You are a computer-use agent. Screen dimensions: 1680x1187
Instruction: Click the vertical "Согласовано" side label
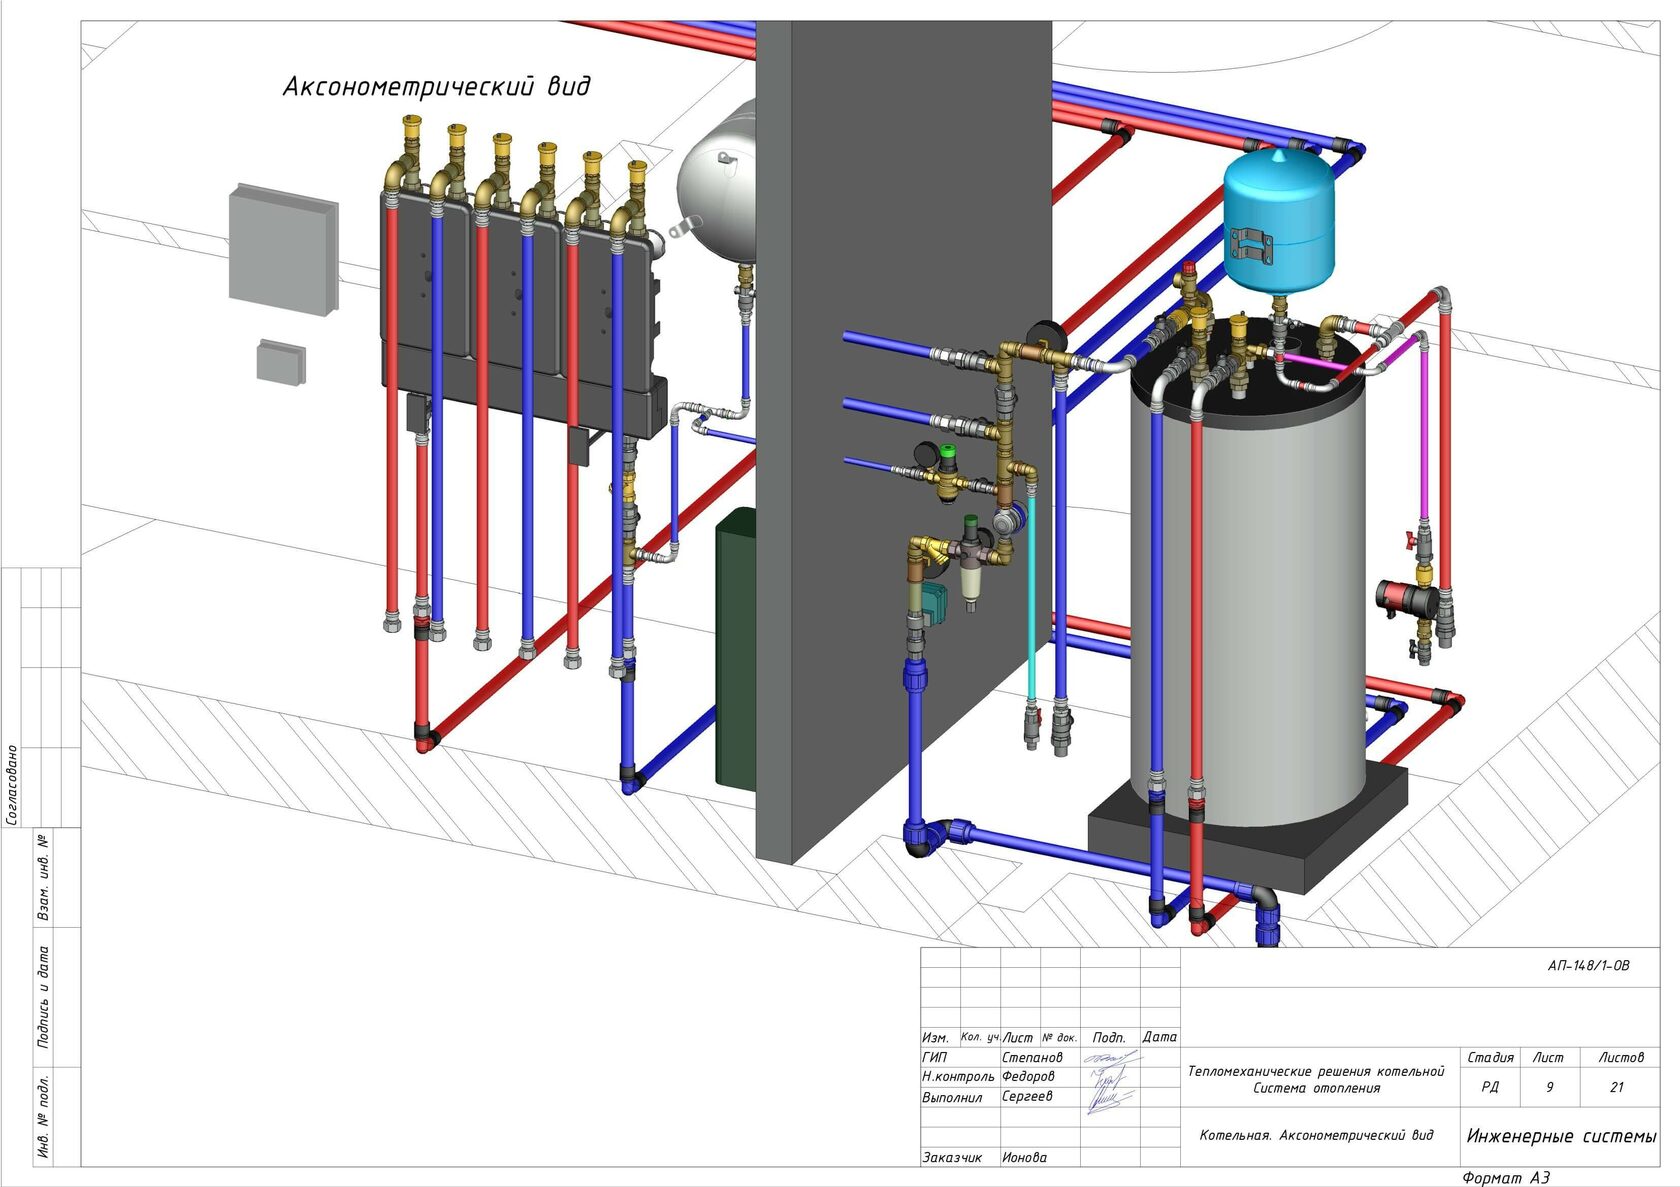(12, 785)
